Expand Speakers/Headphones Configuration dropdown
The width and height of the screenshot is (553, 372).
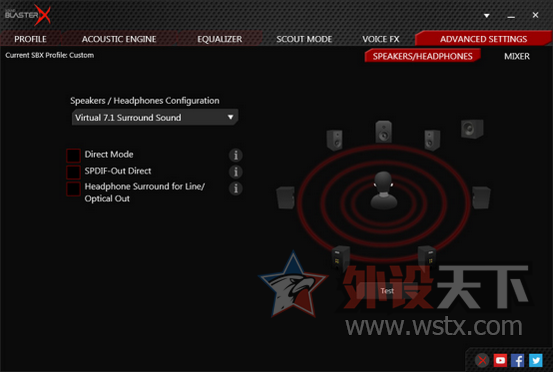click(x=155, y=117)
